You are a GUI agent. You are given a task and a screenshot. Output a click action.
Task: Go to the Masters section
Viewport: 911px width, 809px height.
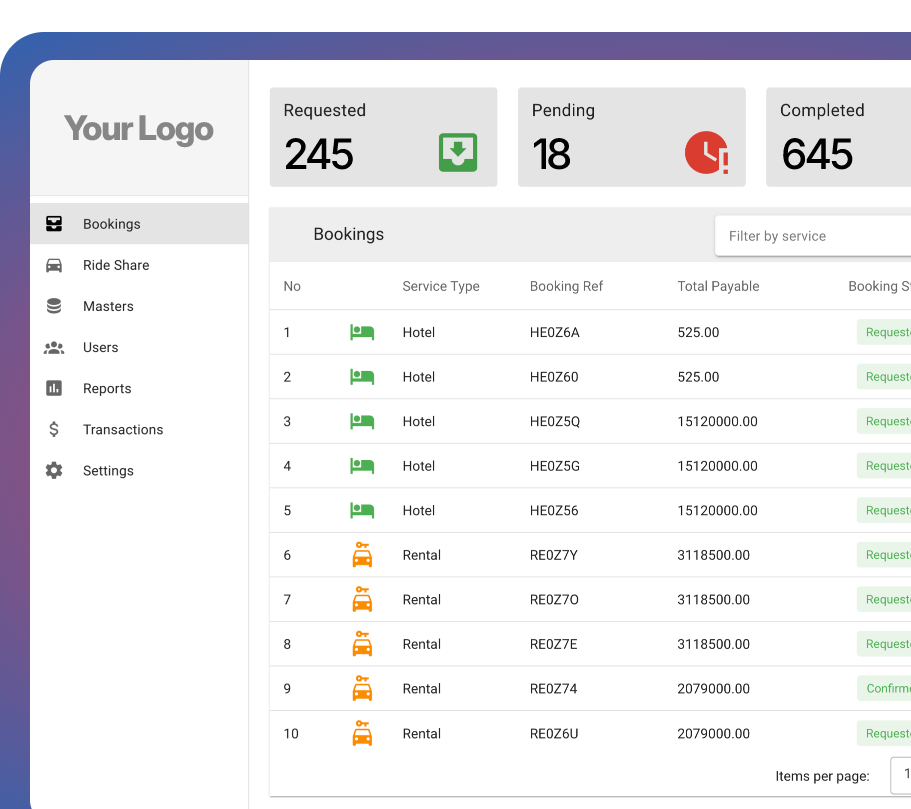coord(139,306)
